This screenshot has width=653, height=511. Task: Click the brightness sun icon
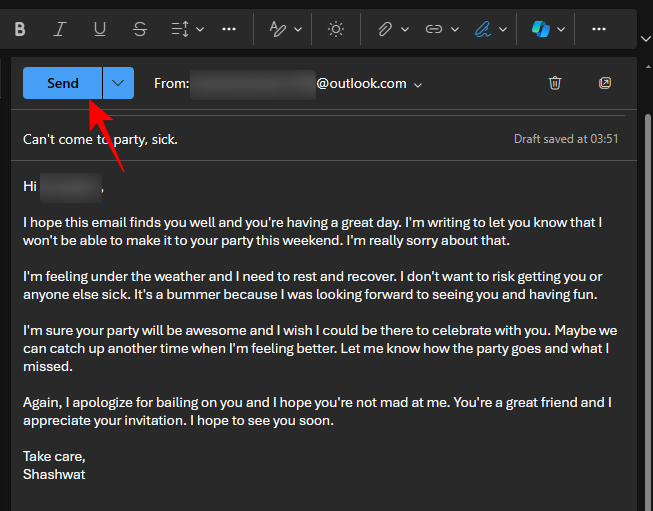[x=336, y=29]
